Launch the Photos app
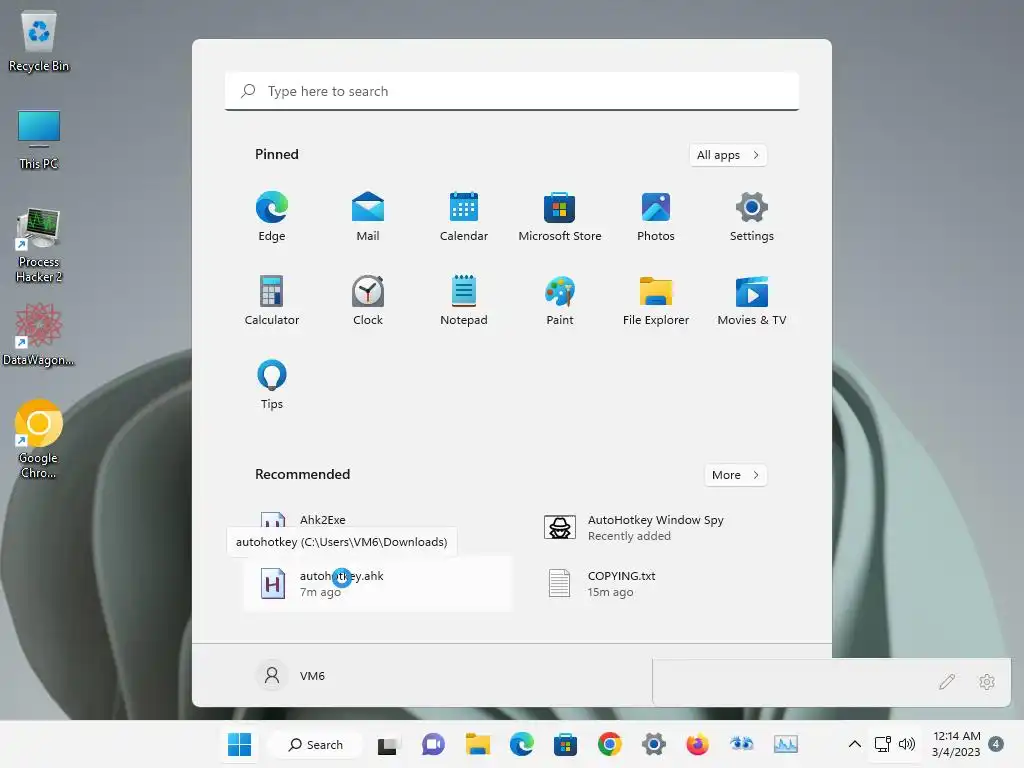Viewport: 1024px width, 768px height. point(656,216)
